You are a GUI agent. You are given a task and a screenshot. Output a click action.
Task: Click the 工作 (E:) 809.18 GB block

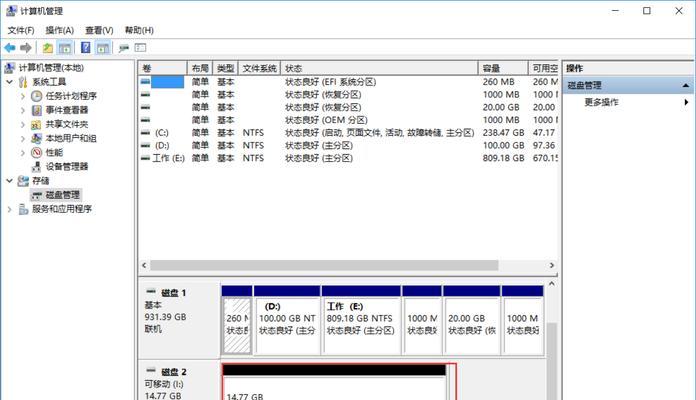pos(361,321)
